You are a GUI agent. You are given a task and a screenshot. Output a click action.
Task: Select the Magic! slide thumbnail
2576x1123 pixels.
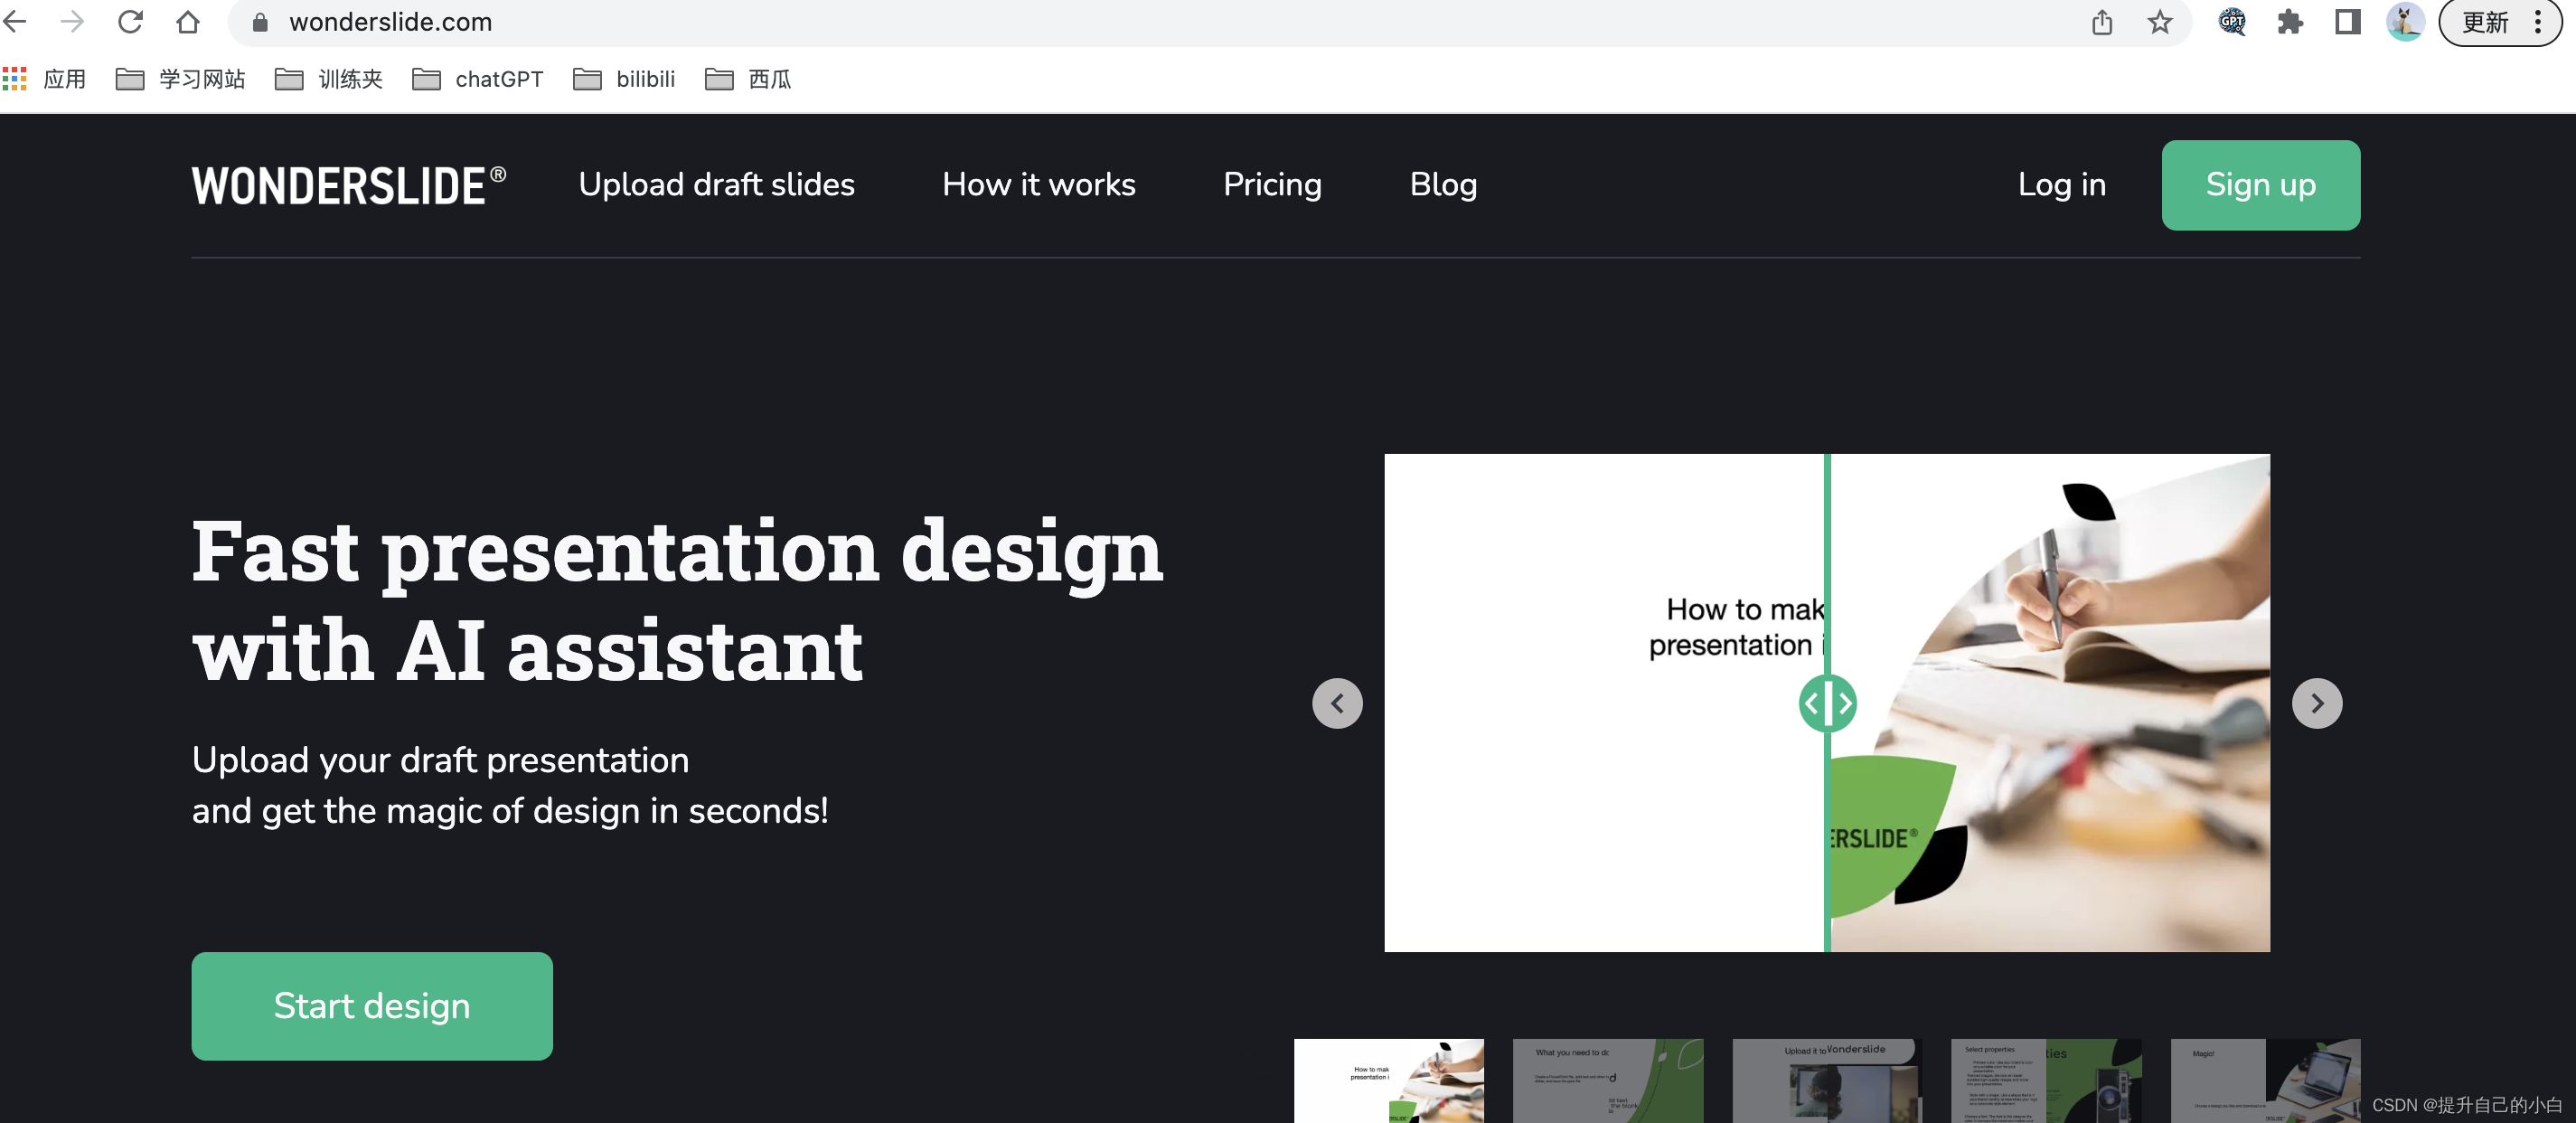pyautogui.click(x=2264, y=1080)
